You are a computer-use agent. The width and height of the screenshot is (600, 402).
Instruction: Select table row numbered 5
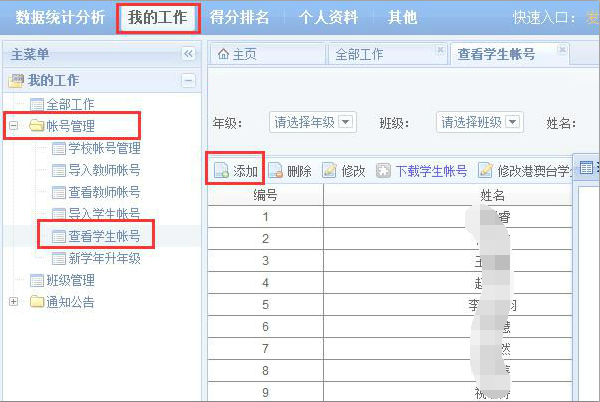point(390,305)
